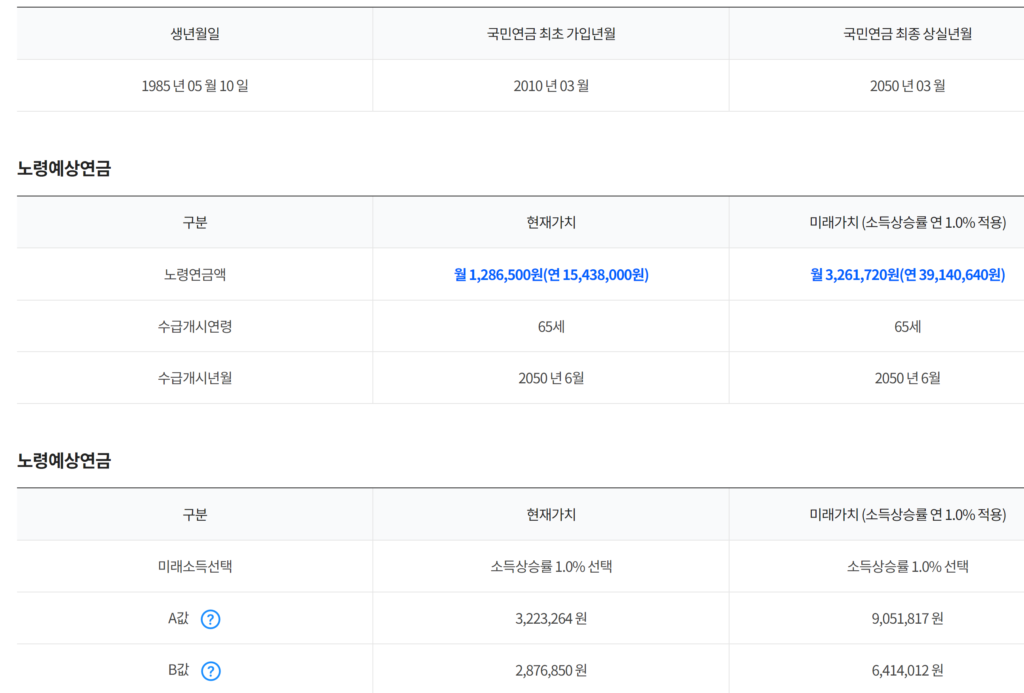
Task: Click the future value B값 amount 6,414,012 원
Action: (908, 671)
